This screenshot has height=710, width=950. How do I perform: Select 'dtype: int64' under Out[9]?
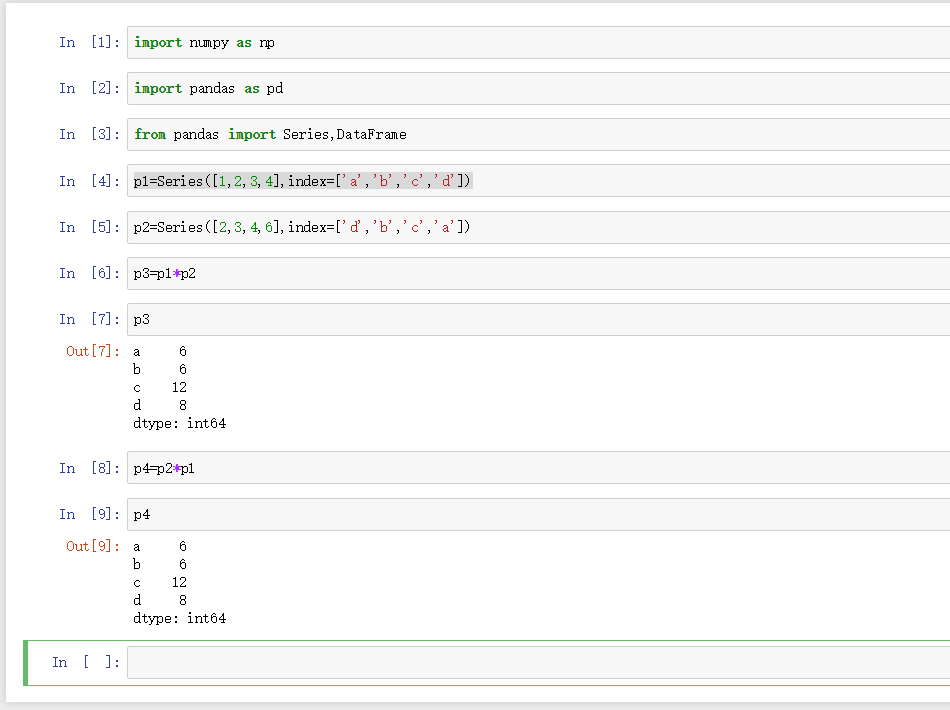[179, 619]
